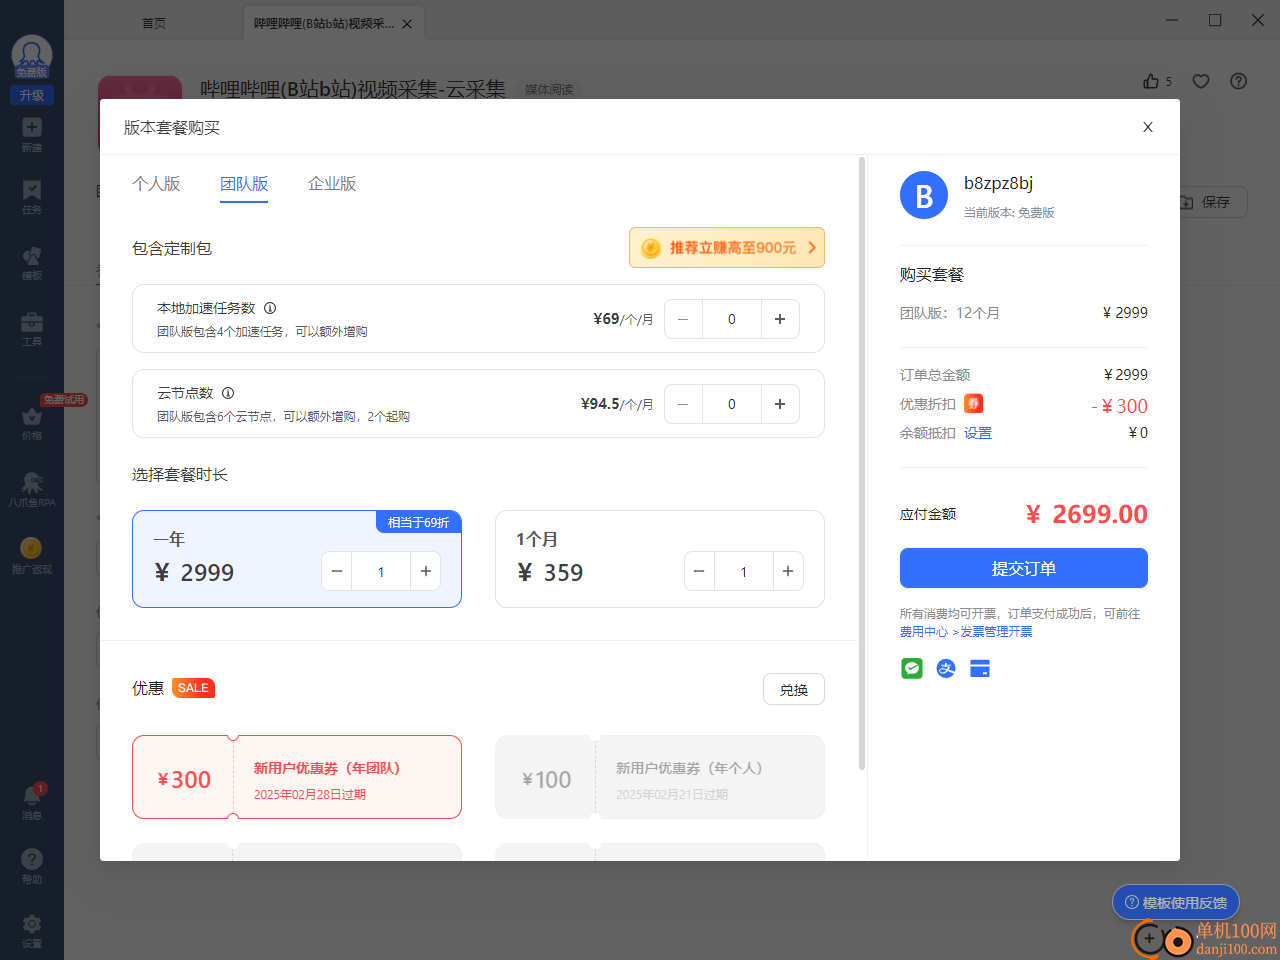
Task: Click info icon next to 云节点数
Action: pos(228,393)
